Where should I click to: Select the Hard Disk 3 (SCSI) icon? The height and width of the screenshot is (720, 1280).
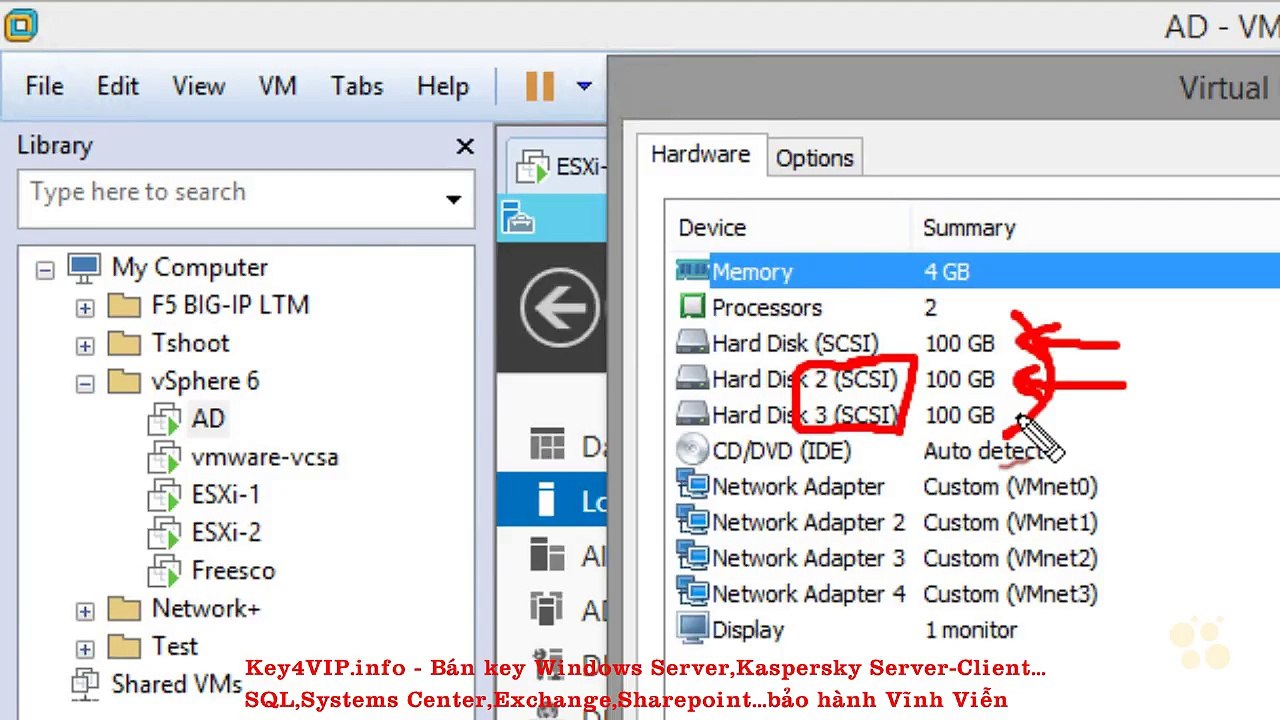[692, 413]
